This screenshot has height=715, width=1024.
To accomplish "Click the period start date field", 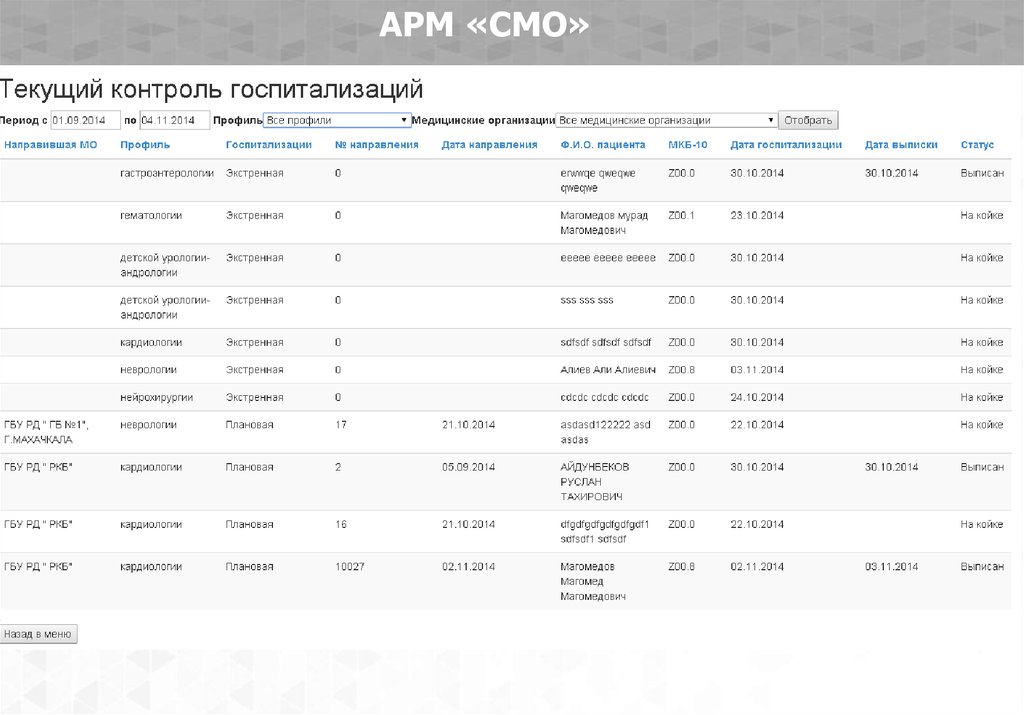I will (85, 120).
